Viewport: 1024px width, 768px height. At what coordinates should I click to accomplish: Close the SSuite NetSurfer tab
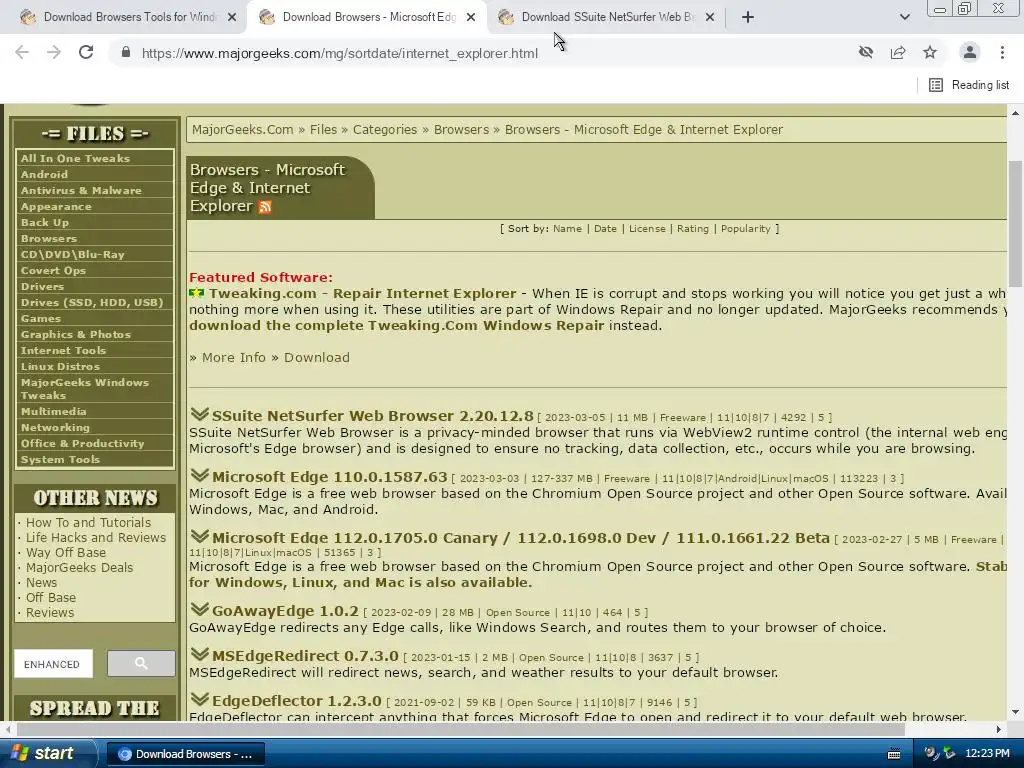(710, 17)
